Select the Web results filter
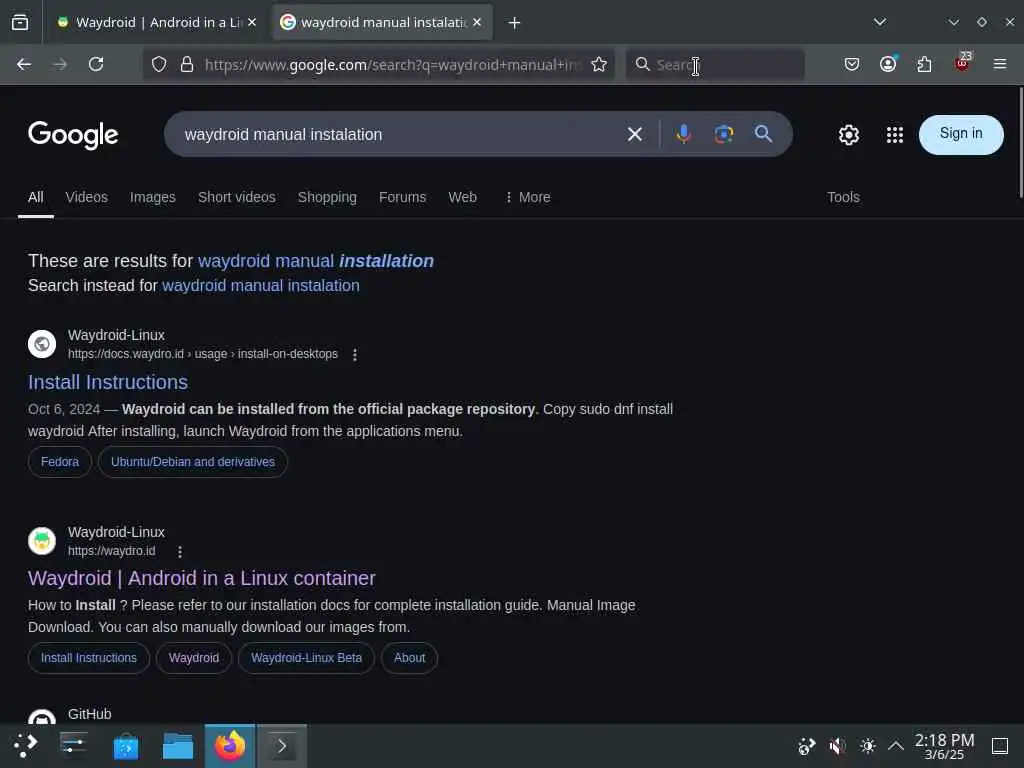 pos(462,197)
